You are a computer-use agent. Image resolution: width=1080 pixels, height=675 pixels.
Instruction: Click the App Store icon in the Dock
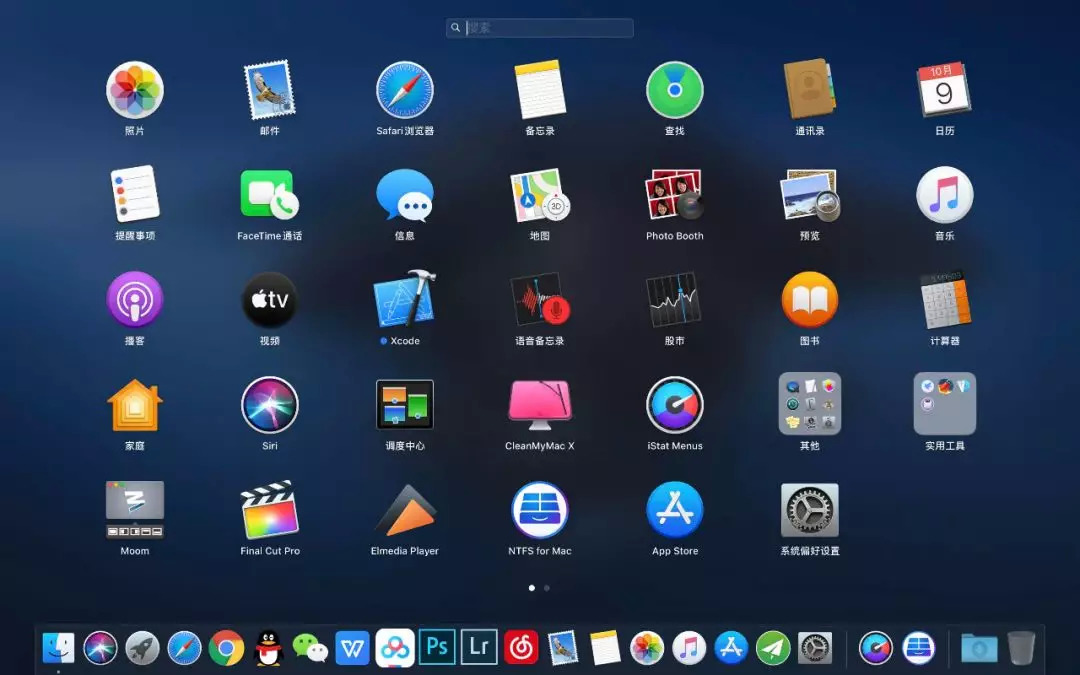pyautogui.click(x=731, y=648)
